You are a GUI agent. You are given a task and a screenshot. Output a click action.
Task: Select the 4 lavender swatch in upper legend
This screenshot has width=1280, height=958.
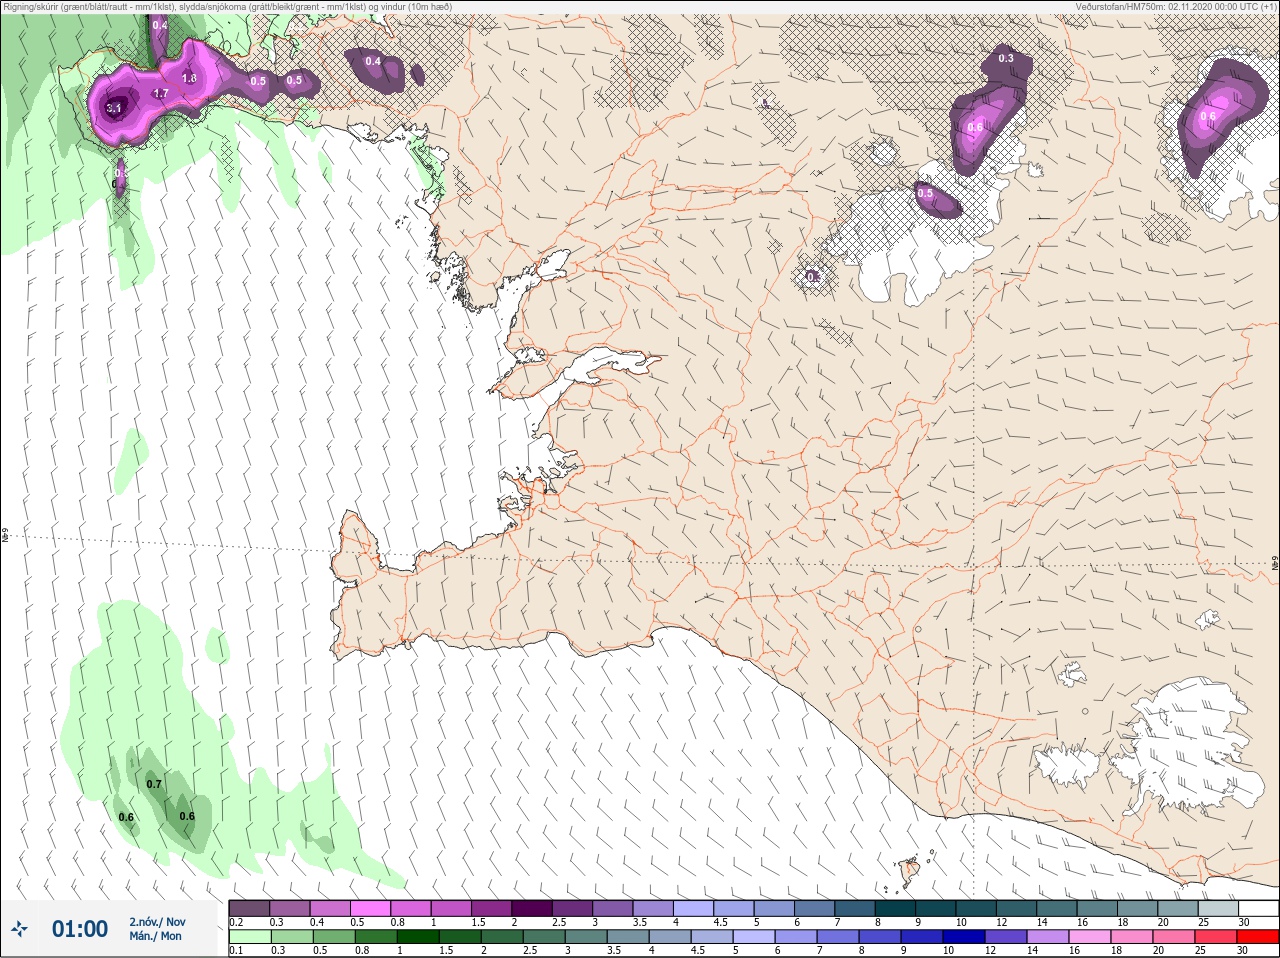click(x=694, y=908)
